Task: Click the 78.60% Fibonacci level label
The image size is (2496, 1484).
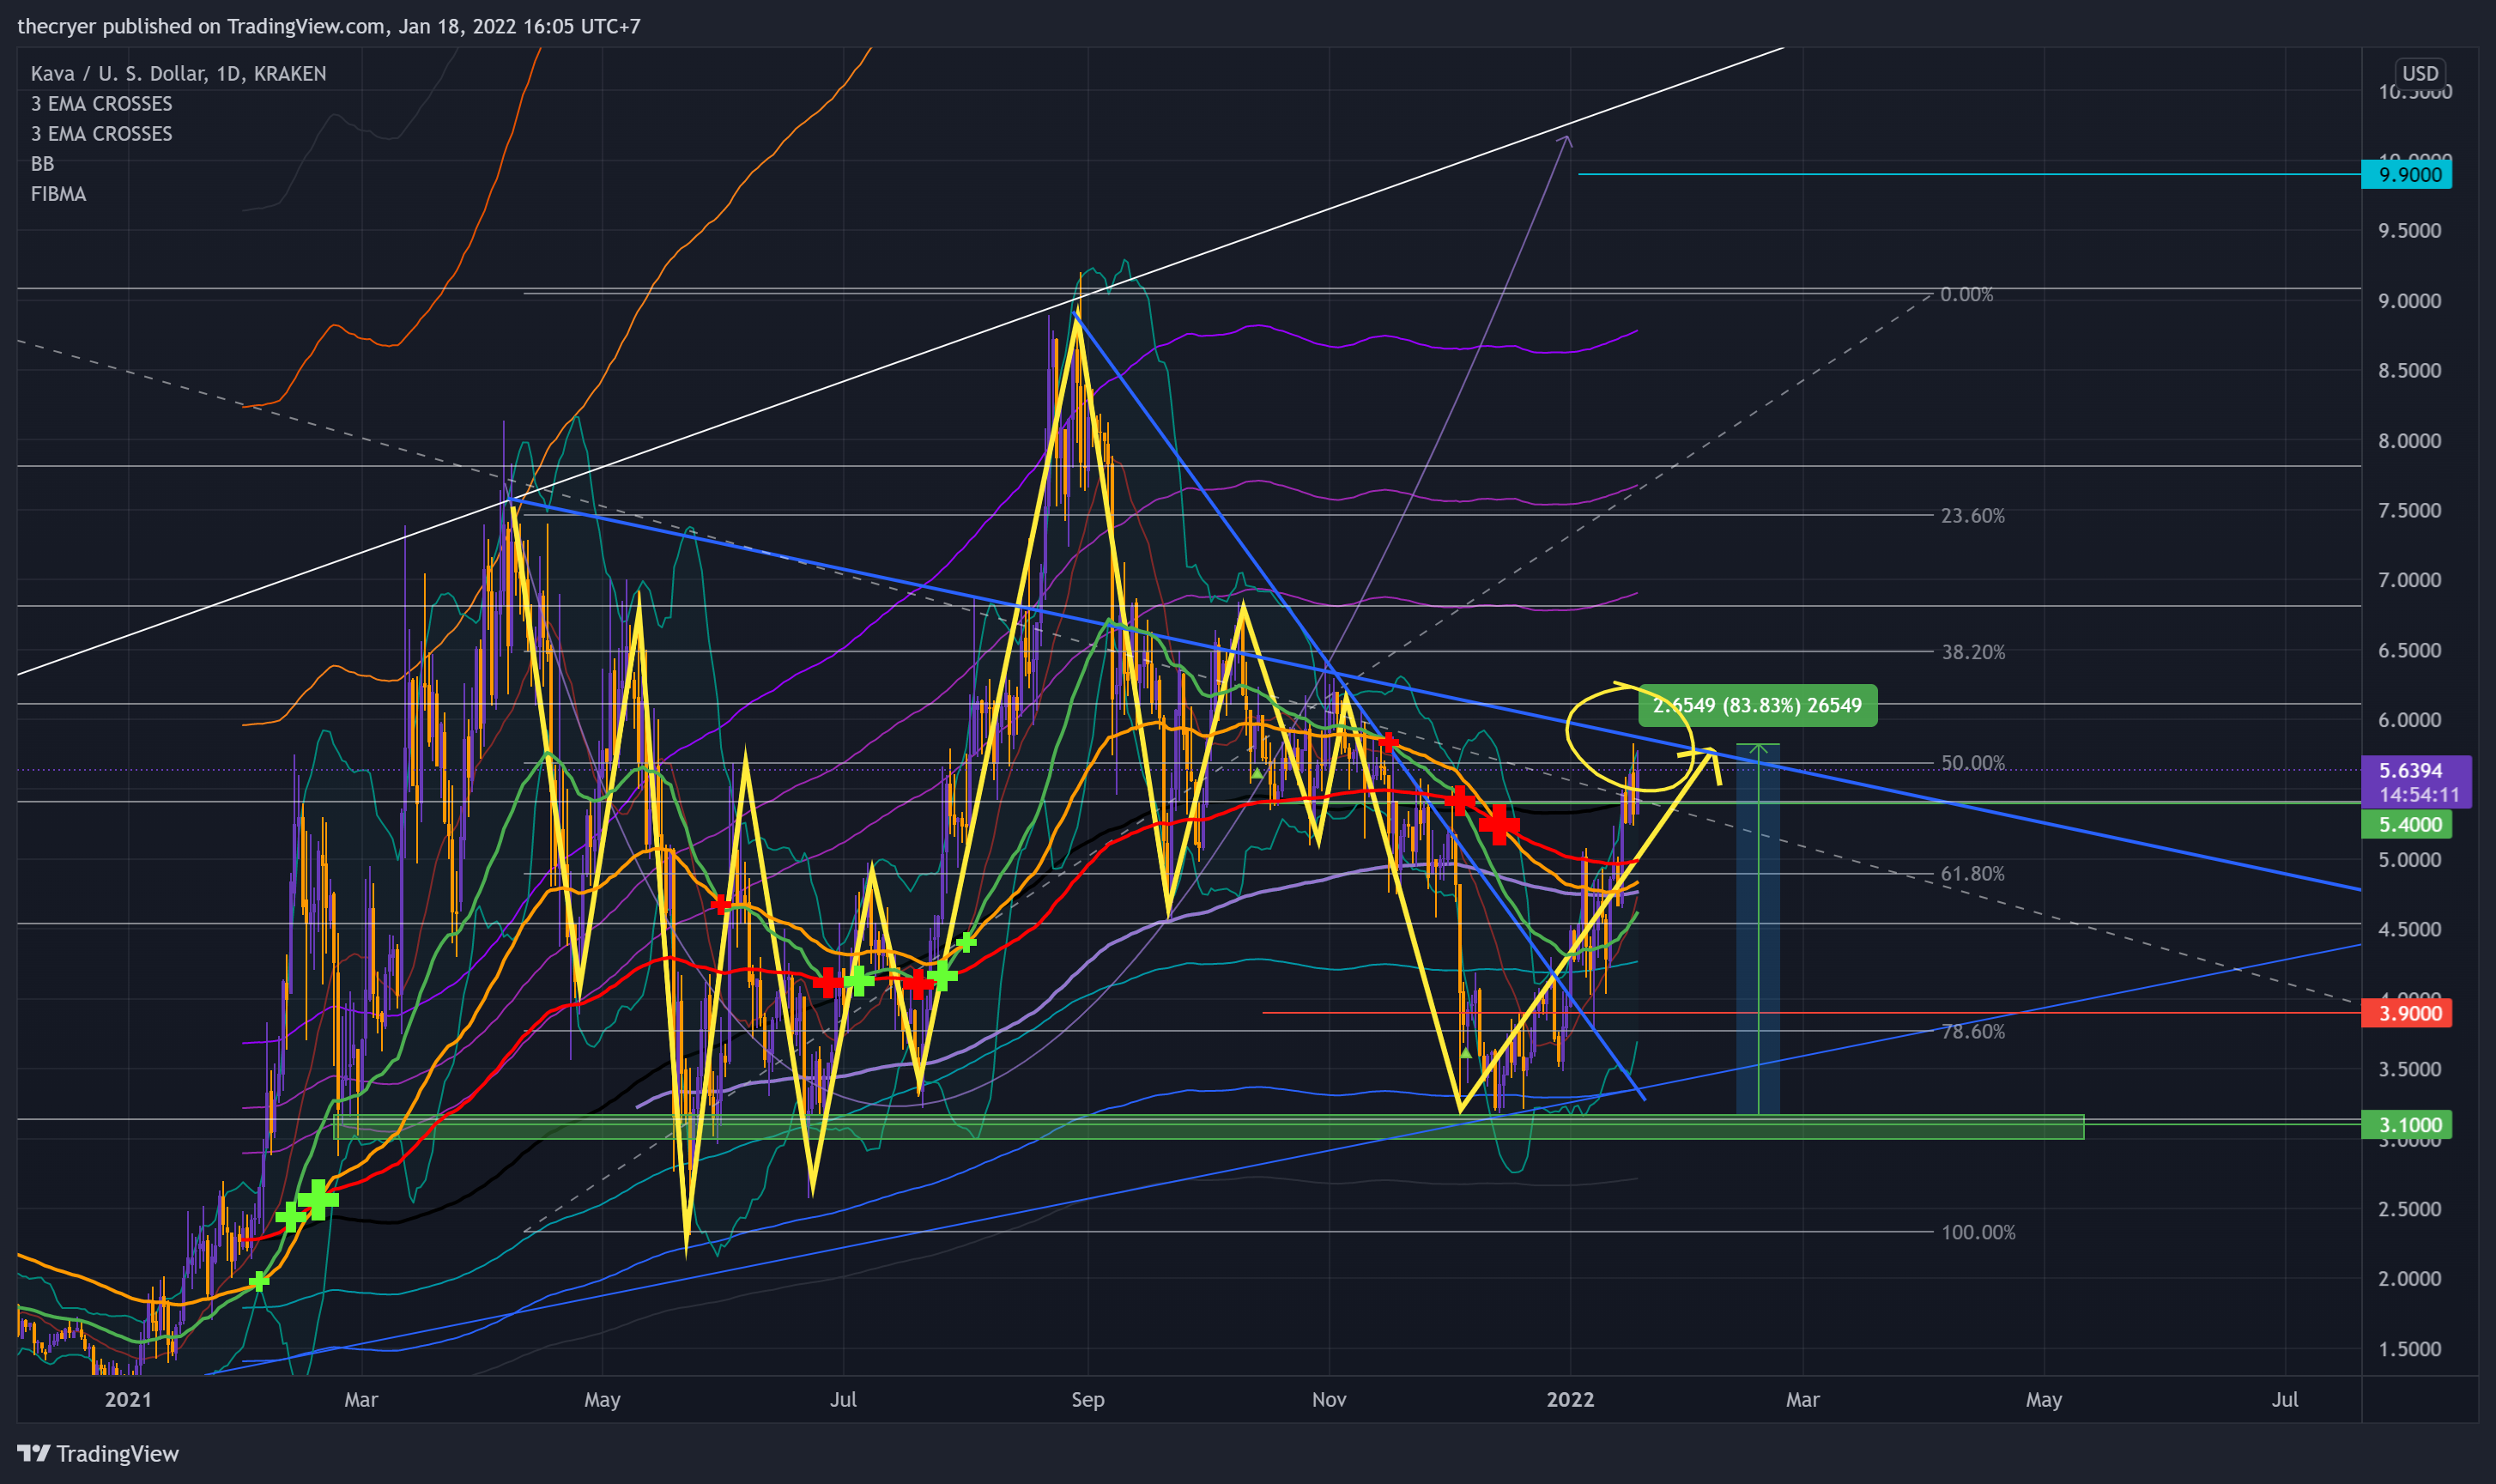Action: 1972,1032
